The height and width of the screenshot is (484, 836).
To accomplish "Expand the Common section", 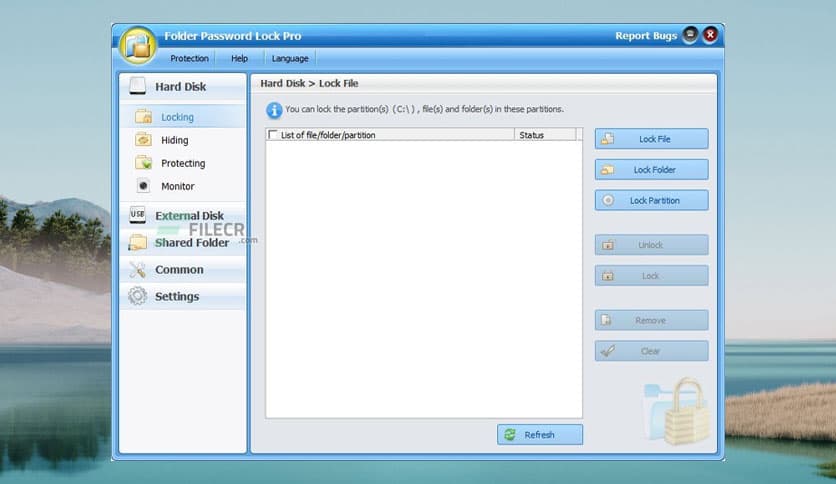I will coord(182,270).
